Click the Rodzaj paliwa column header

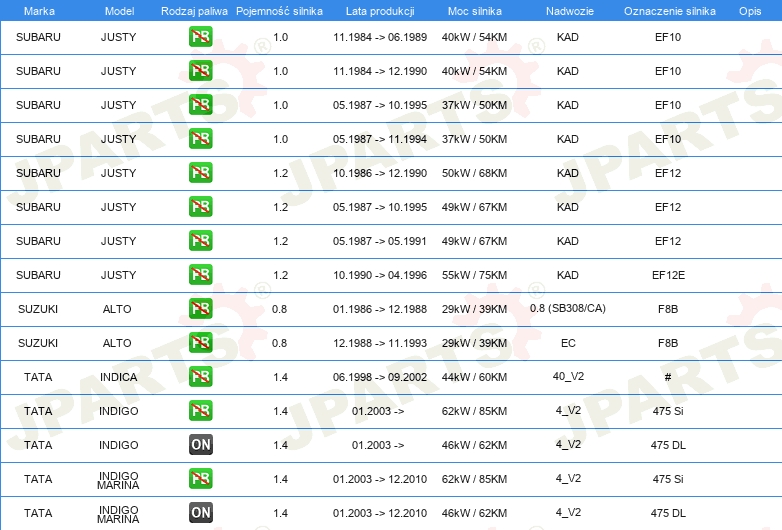pos(194,11)
